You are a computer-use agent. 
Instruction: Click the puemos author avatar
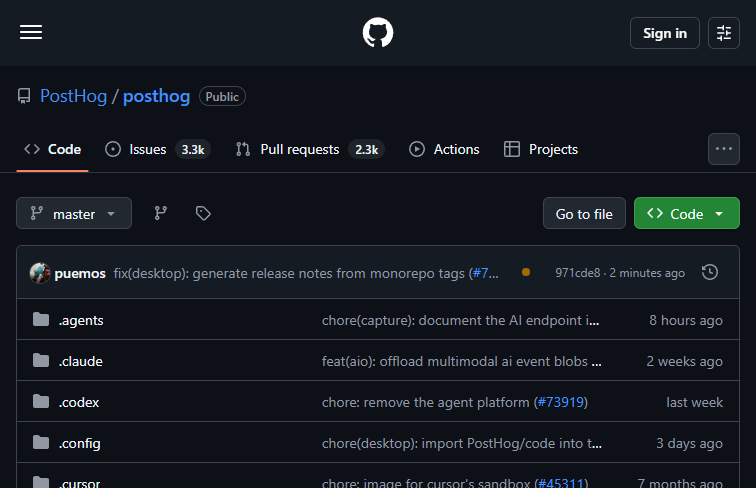click(40, 273)
